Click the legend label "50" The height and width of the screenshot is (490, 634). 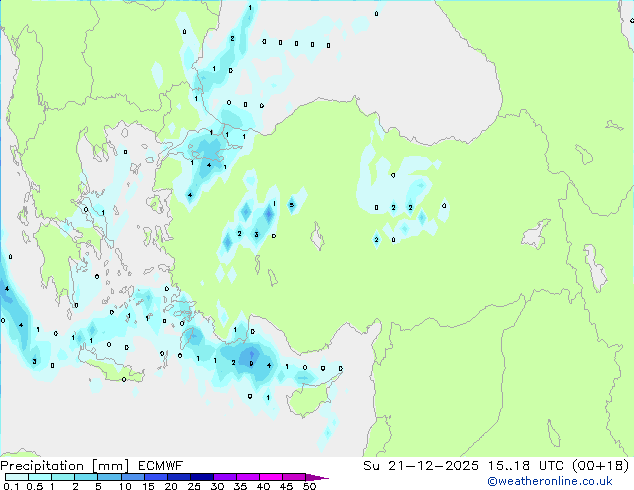(x=309, y=486)
